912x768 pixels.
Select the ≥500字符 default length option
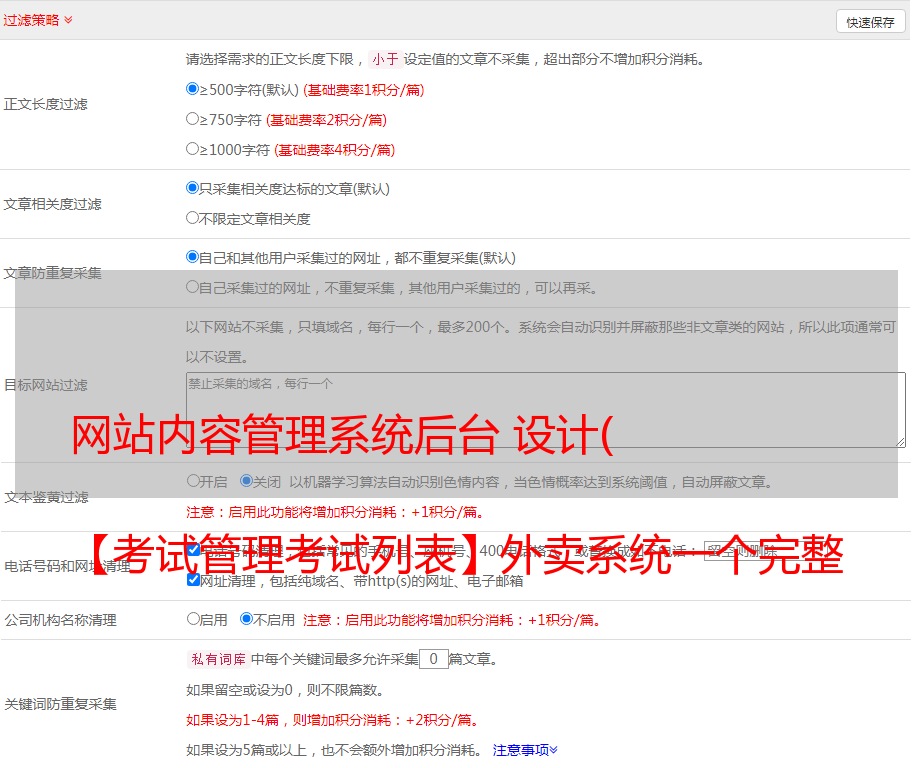pos(193,89)
